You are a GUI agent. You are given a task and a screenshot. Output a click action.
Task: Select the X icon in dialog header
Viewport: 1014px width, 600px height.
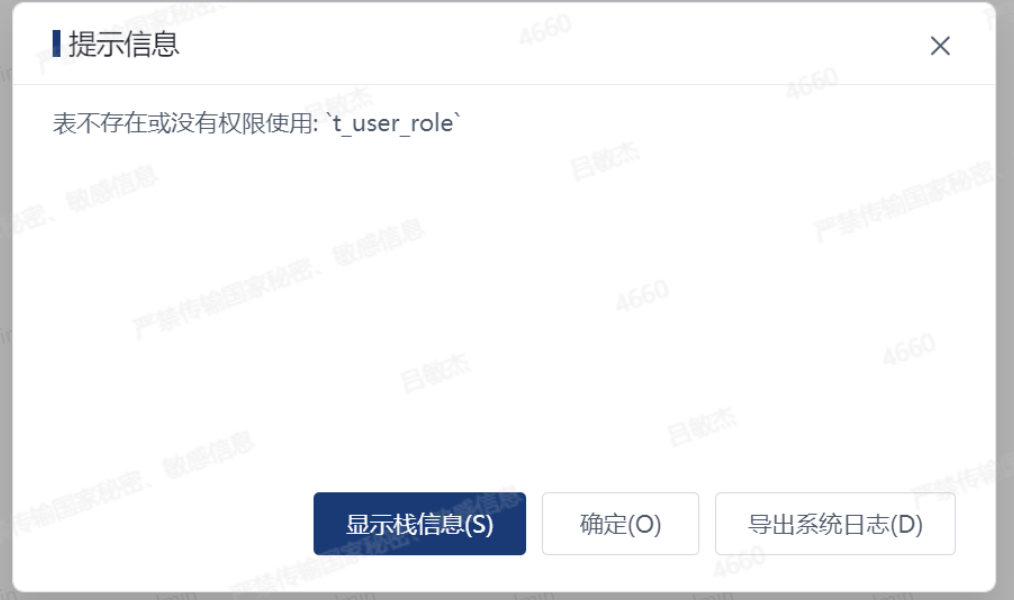940,46
